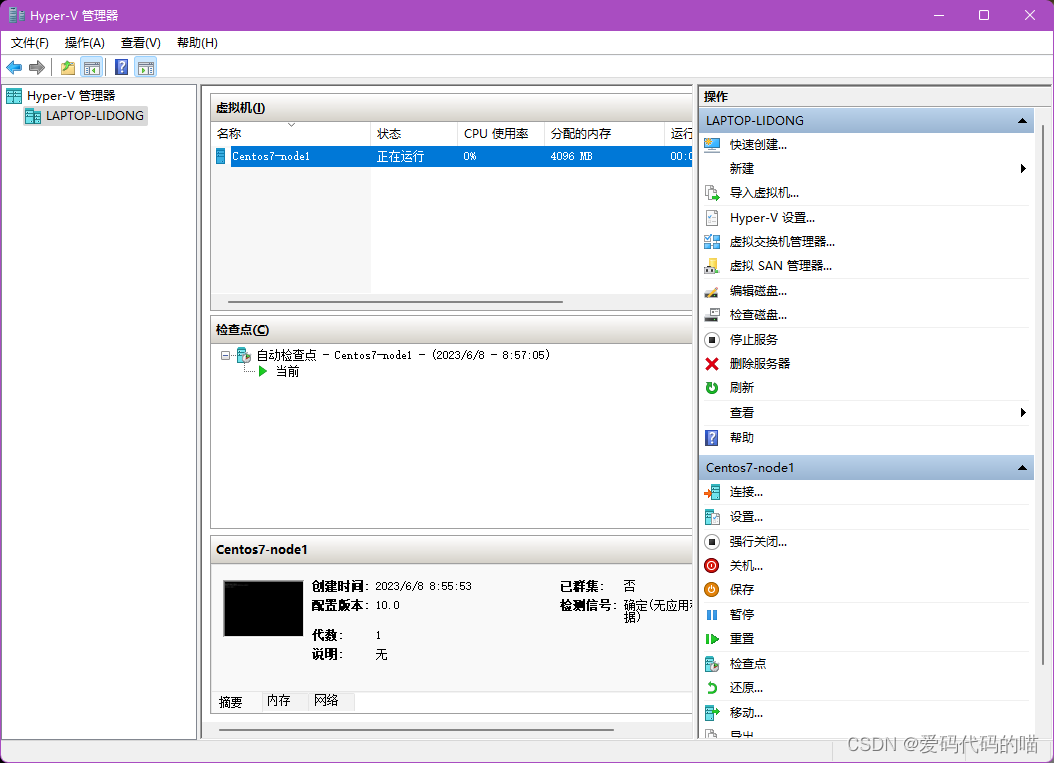Click the red 关机 shutdown icon
The width and height of the screenshot is (1054, 763).
click(x=712, y=565)
